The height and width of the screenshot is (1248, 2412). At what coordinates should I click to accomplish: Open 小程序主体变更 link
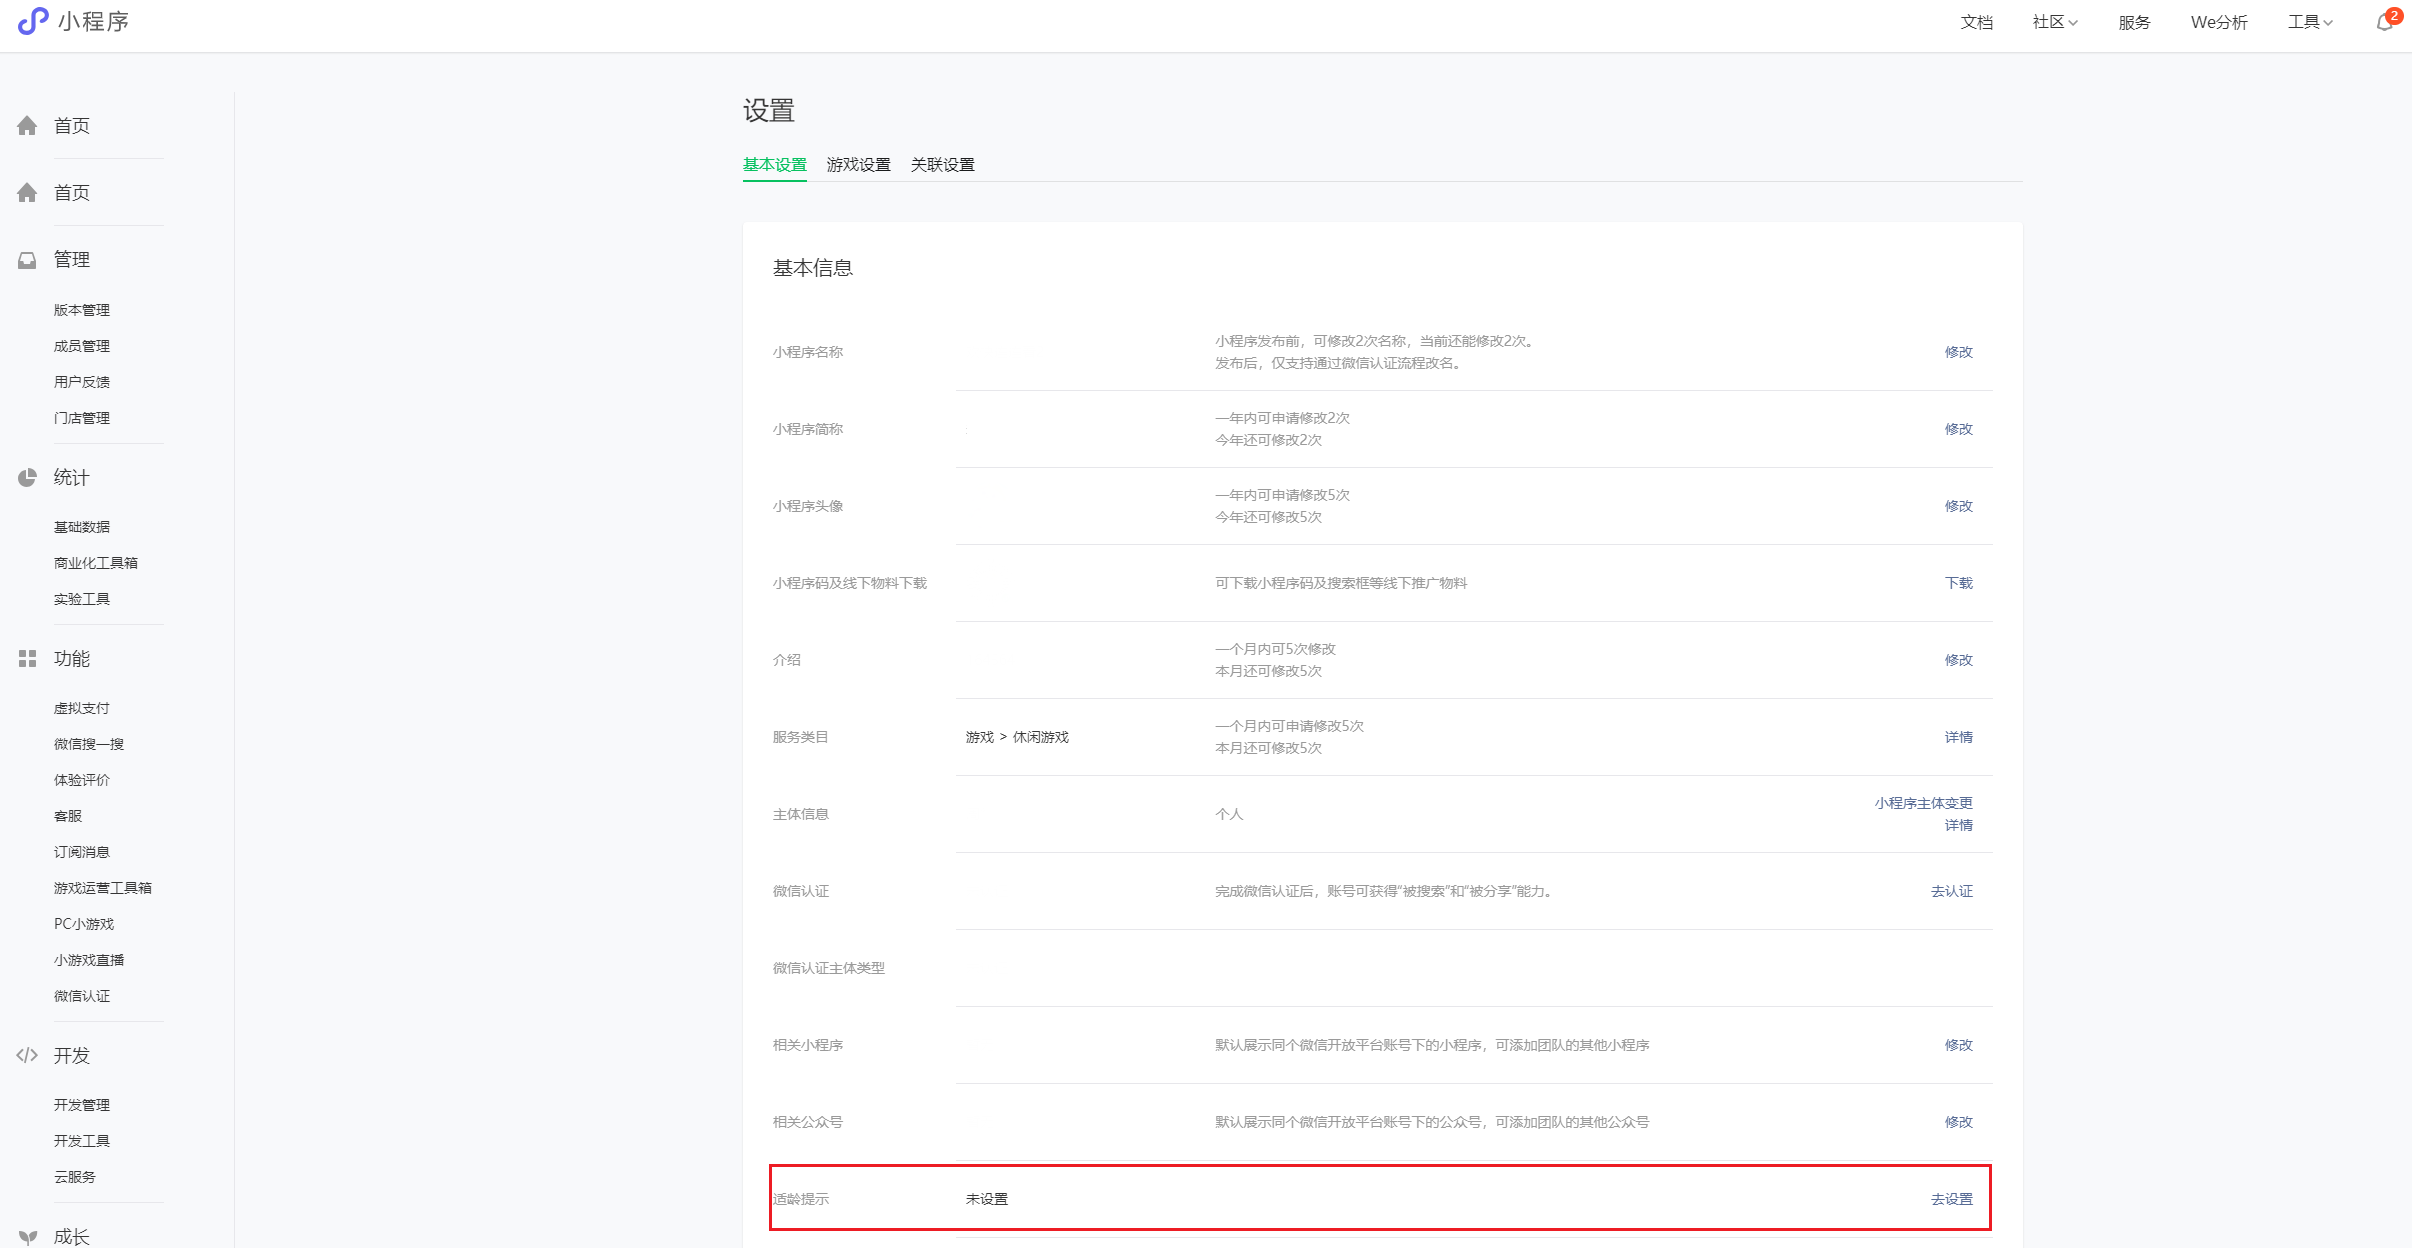tap(1923, 803)
